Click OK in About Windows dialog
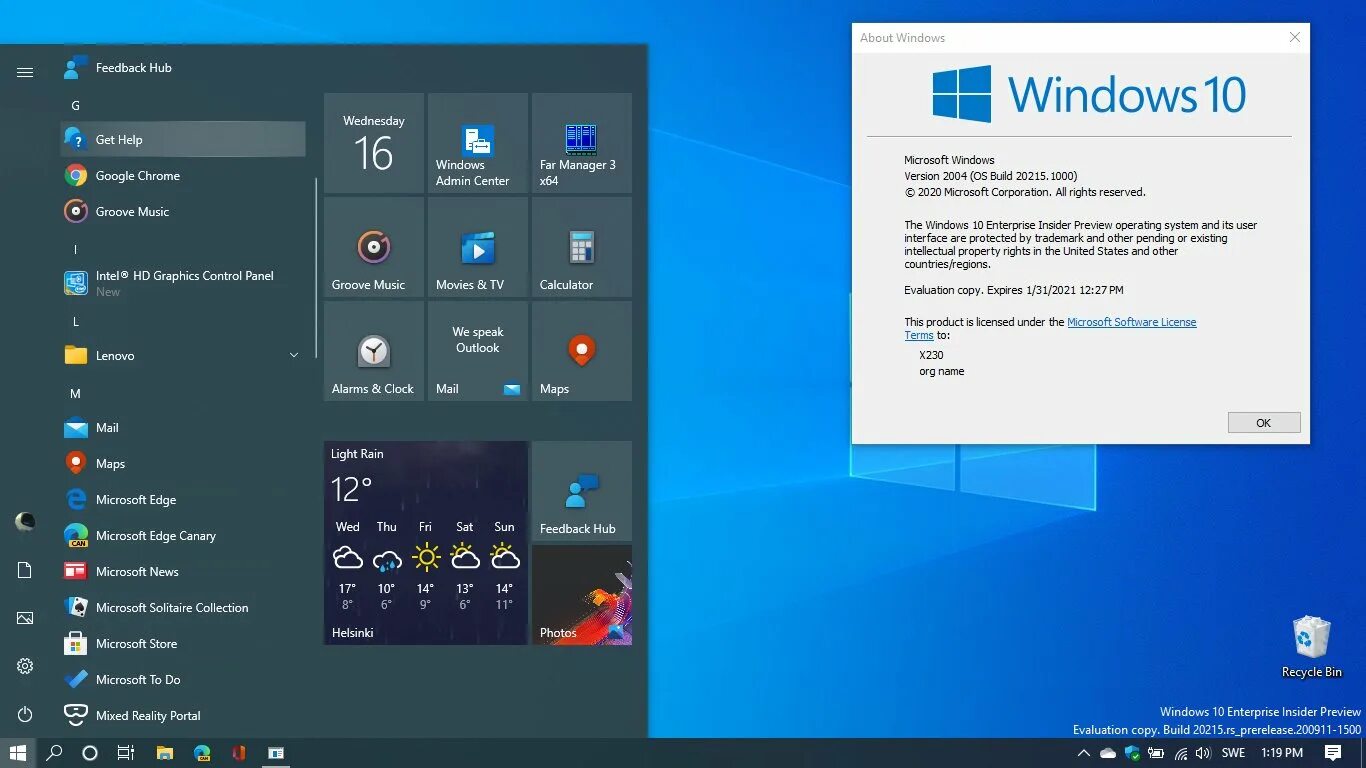 point(1264,423)
